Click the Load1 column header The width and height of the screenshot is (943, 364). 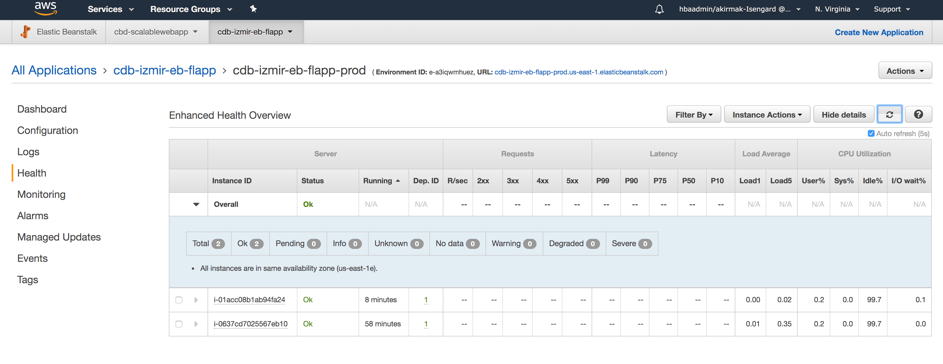coord(750,180)
